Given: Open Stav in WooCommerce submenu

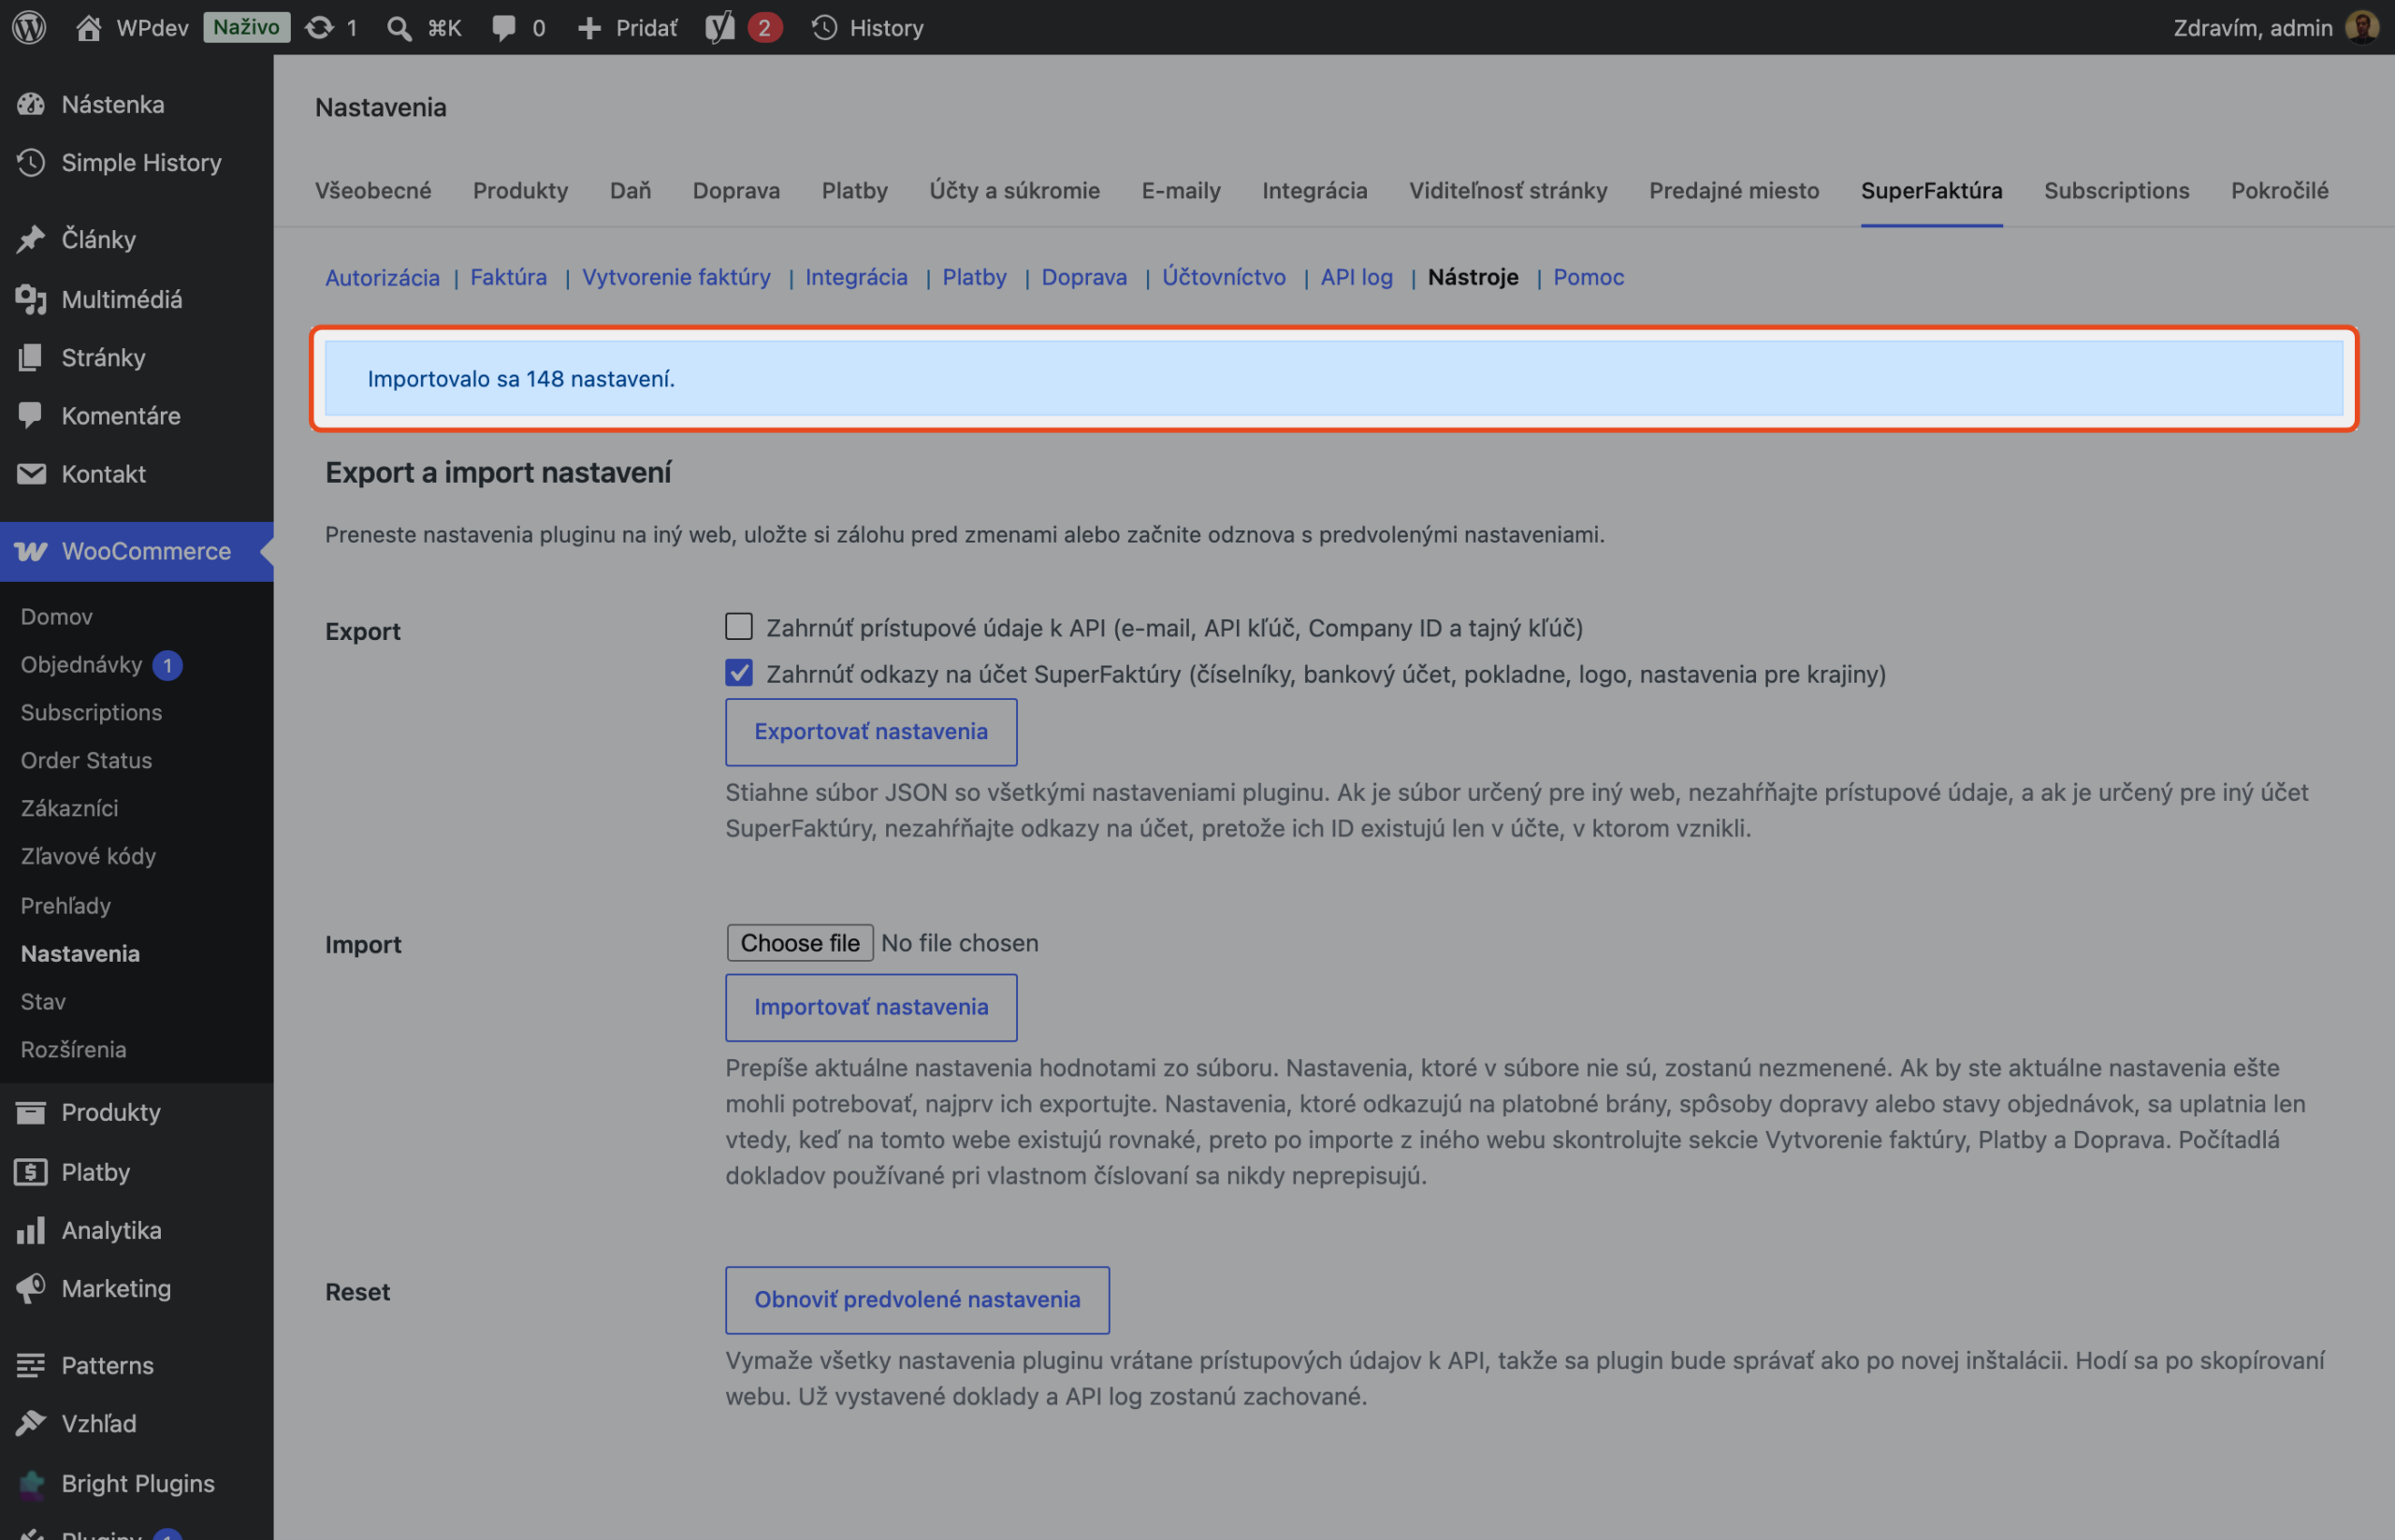Looking at the screenshot, I should pyautogui.click(x=43, y=1001).
